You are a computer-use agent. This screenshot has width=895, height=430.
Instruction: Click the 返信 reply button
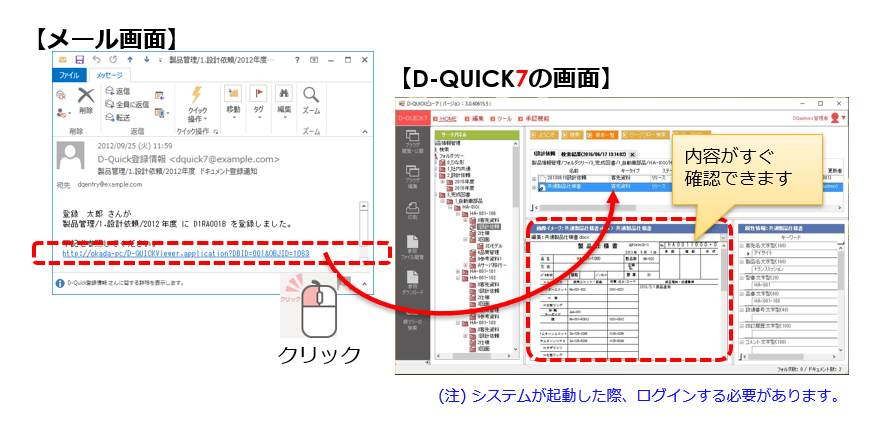pos(118,91)
